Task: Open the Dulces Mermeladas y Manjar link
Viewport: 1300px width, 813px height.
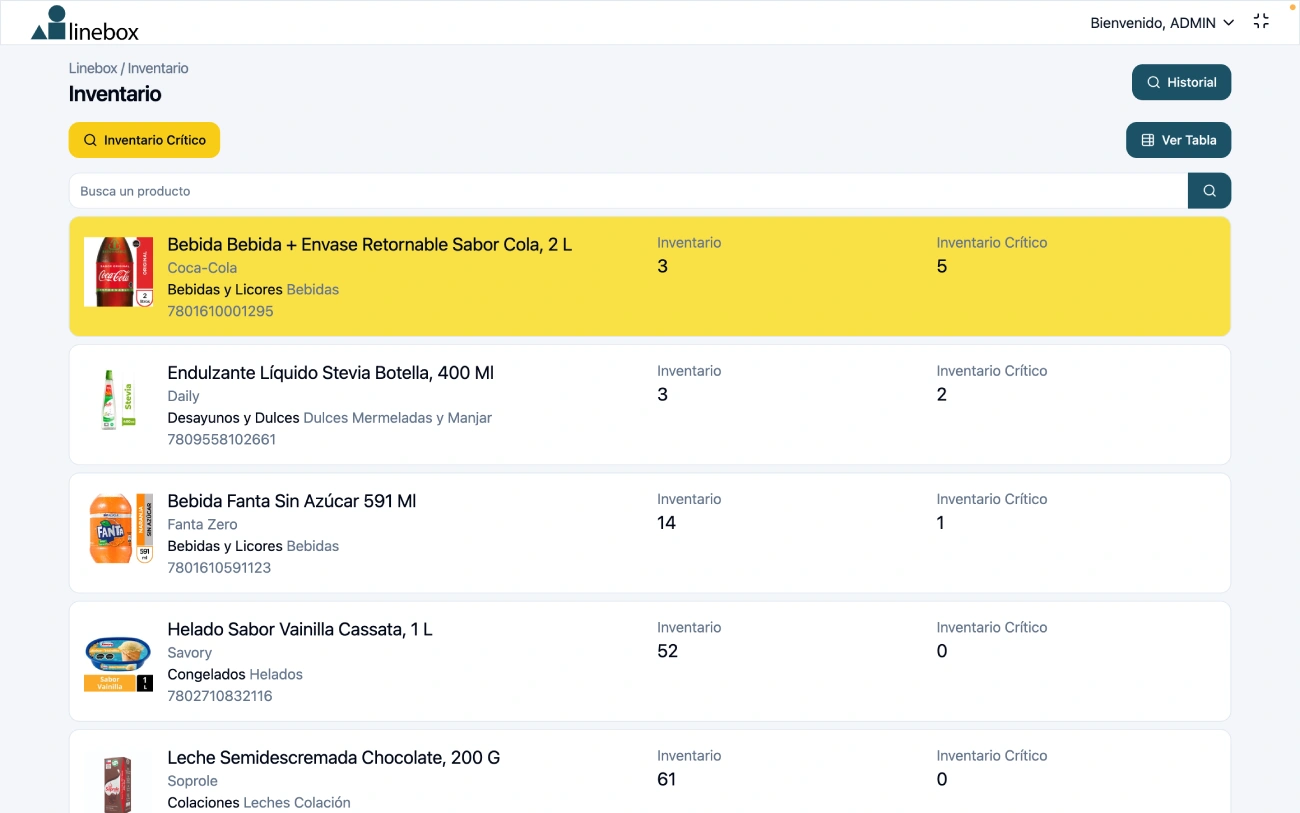Action: pyautogui.click(x=398, y=417)
